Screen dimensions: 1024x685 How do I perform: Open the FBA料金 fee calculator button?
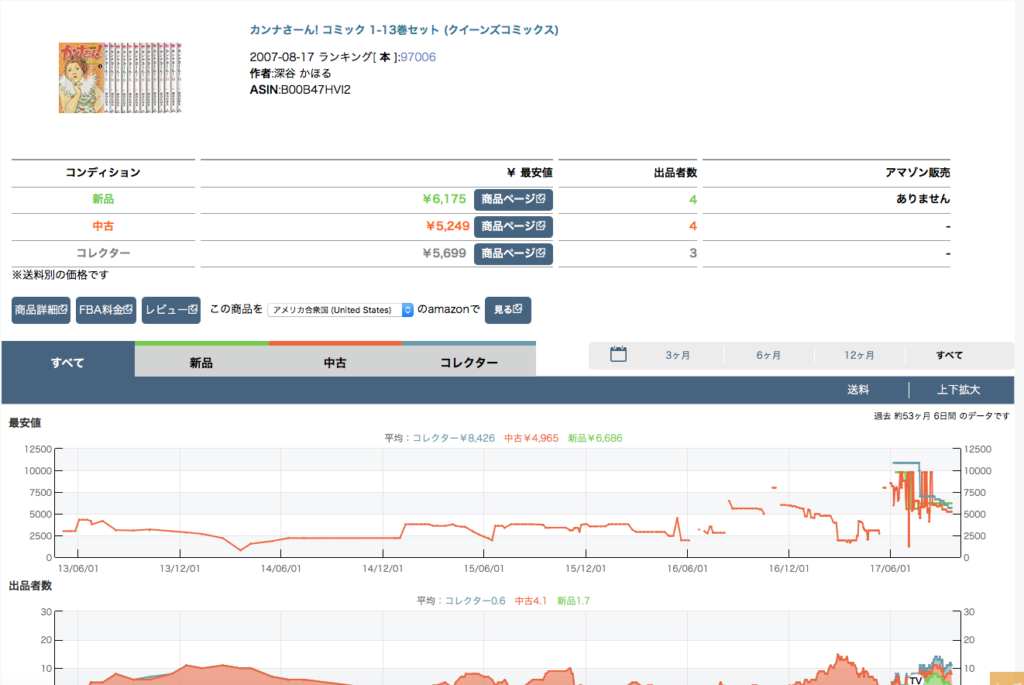(x=106, y=310)
